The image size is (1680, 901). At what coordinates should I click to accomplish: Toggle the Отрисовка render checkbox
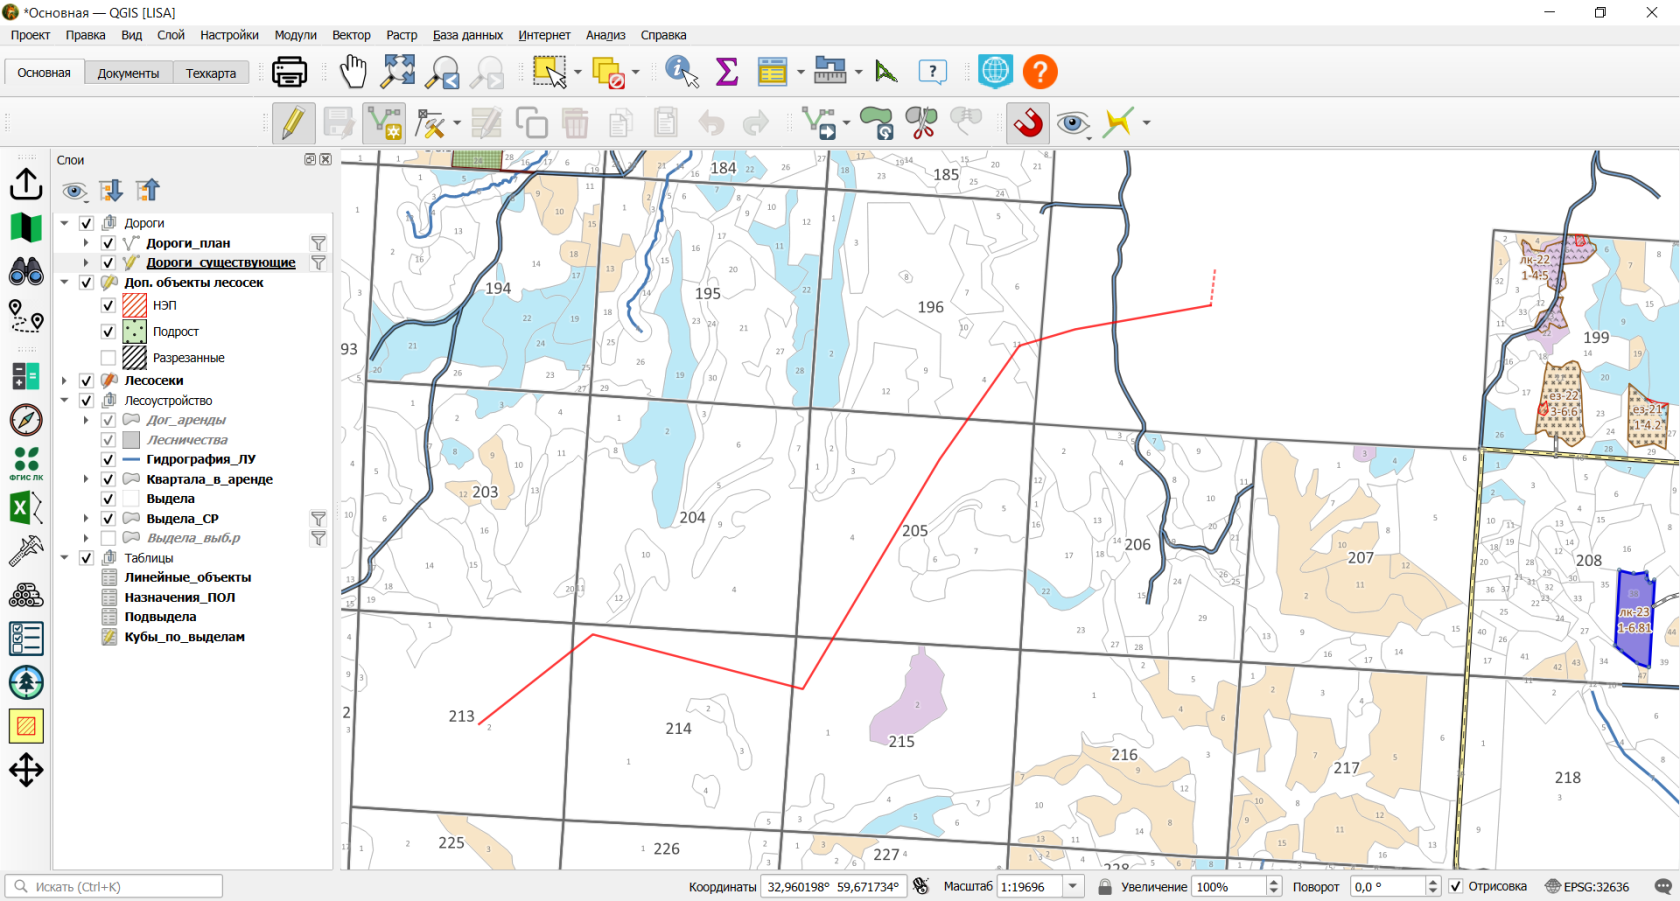[x=1456, y=886]
